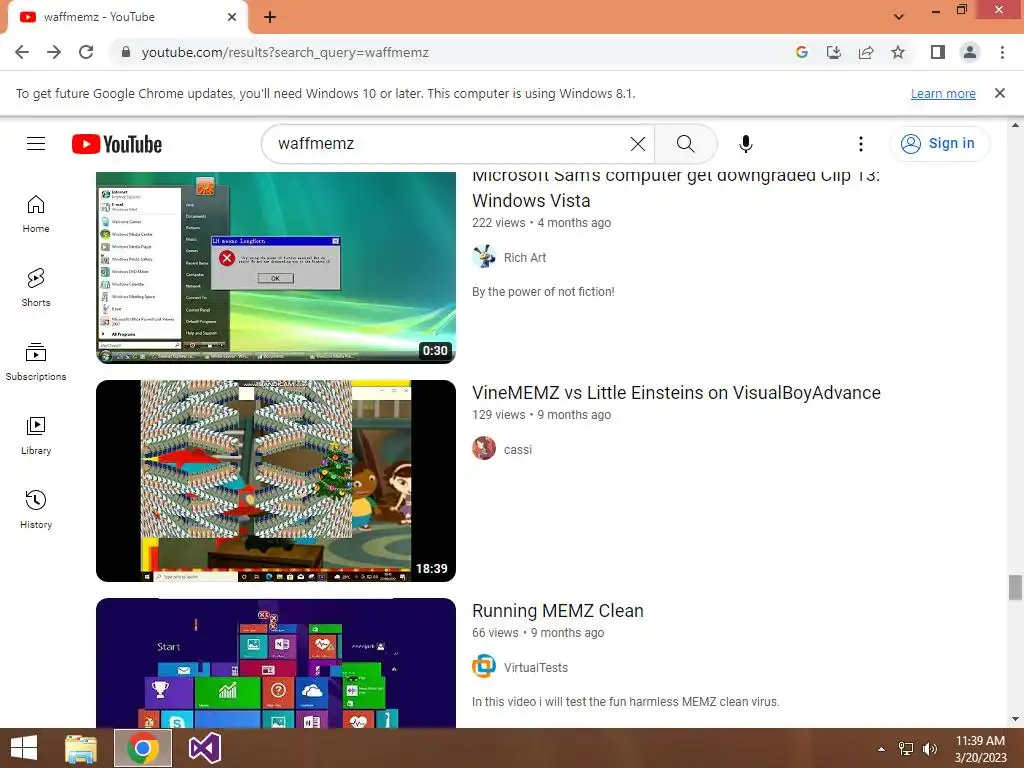Bookmark this page with star
Viewport: 1024px width, 768px height.
point(898,52)
